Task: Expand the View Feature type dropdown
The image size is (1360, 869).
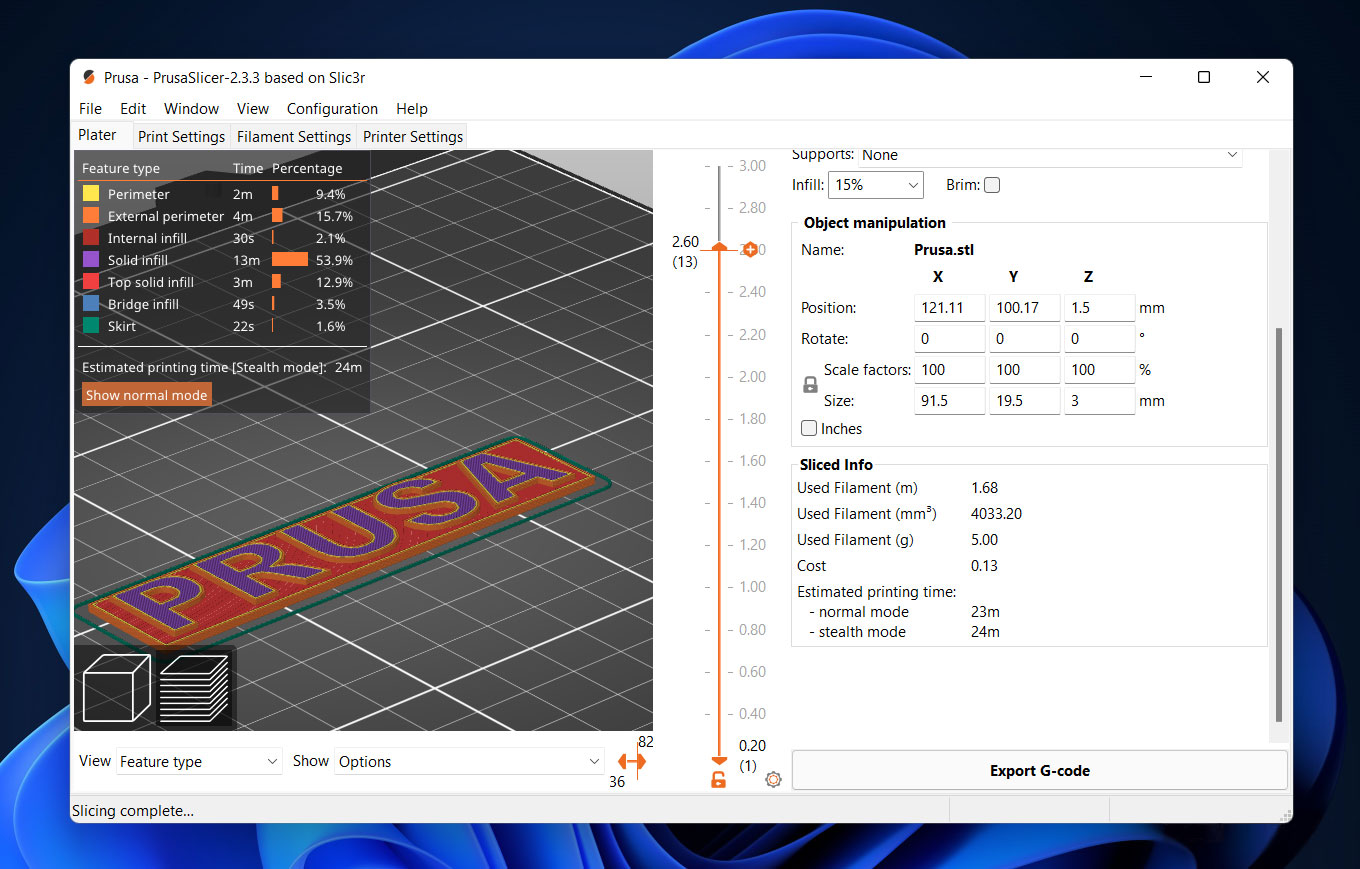Action: pyautogui.click(x=198, y=762)
